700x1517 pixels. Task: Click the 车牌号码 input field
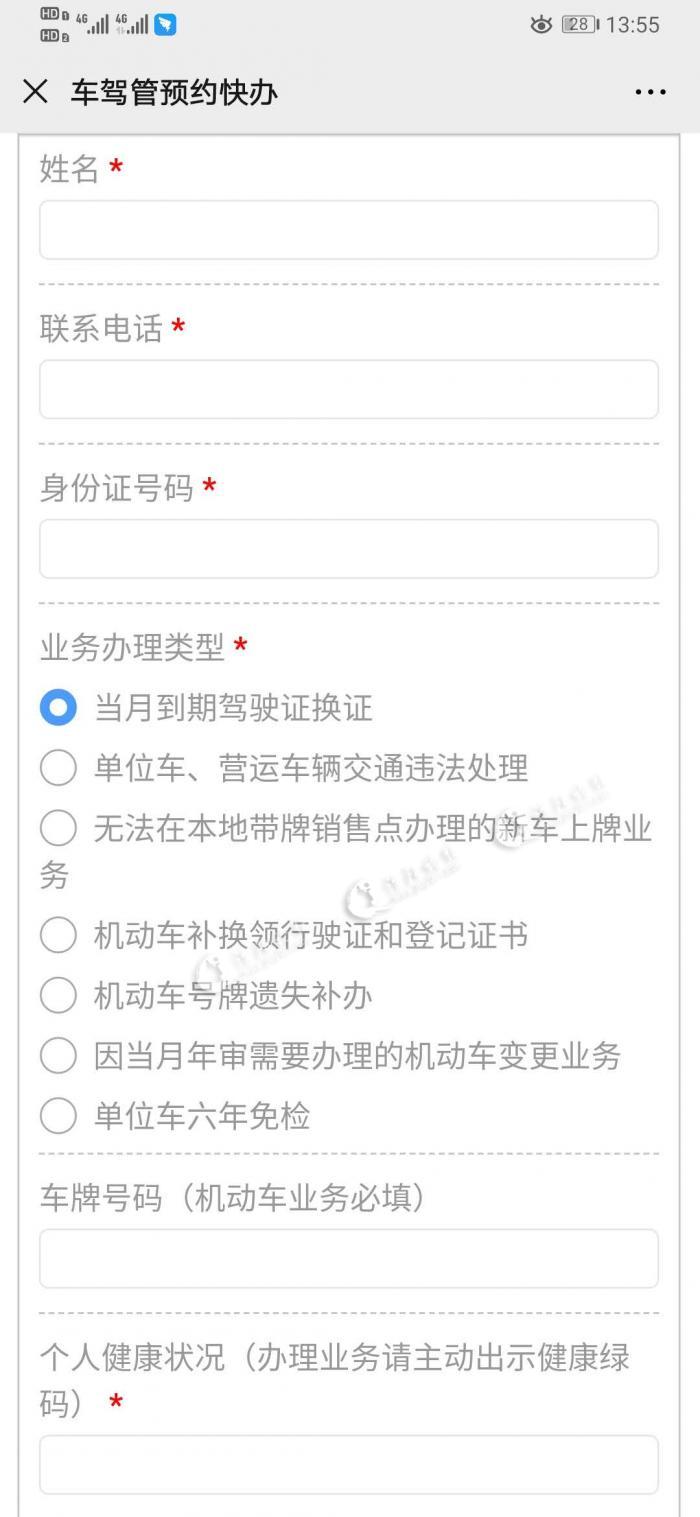coord(348,1258)
